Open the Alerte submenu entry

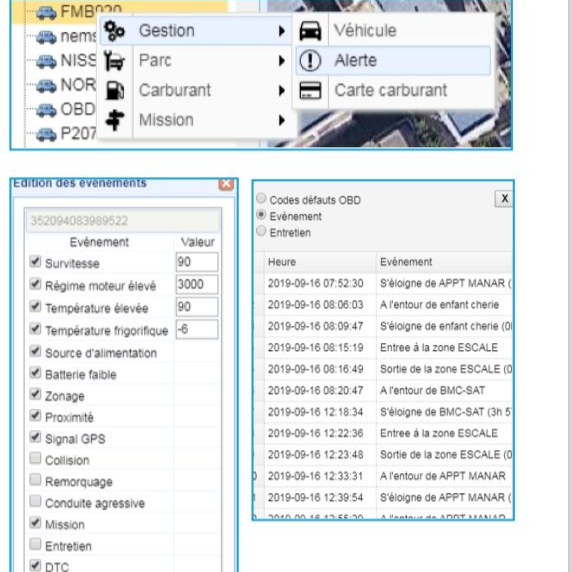393,61
